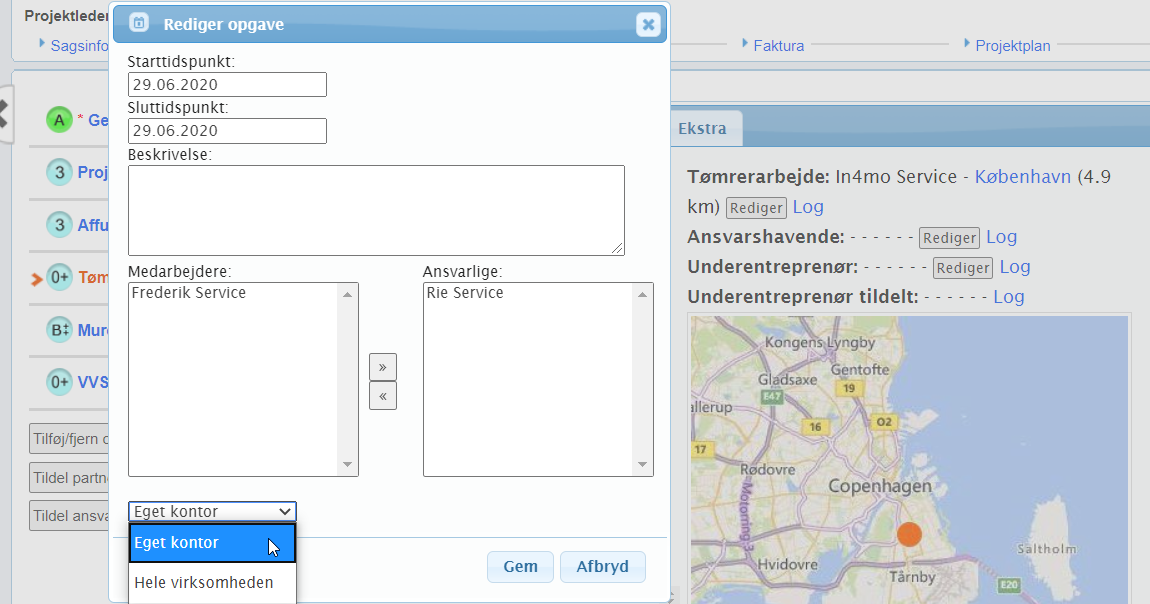The width and height of the screenshot is (1150, 604).
Task: Open the Projektplan section
Action: pos(1012,45)
